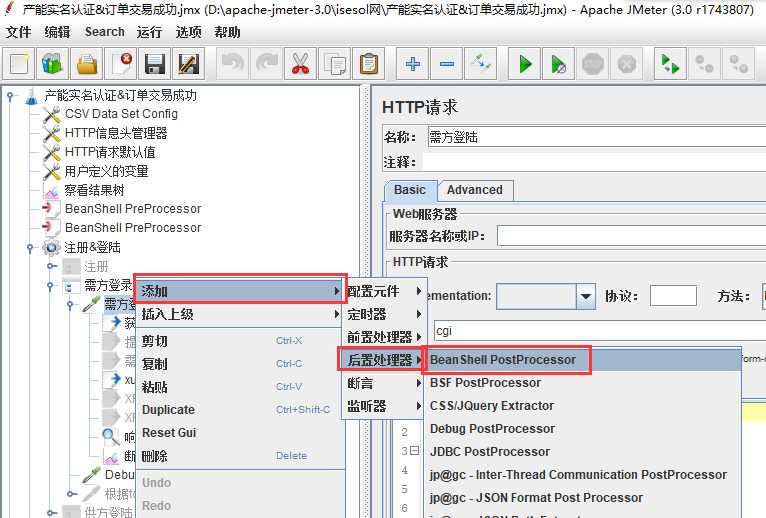Viewport: 766px width, 518px height.
Task: Click the Remote shutdown all icon
Action: click(738, 64)
